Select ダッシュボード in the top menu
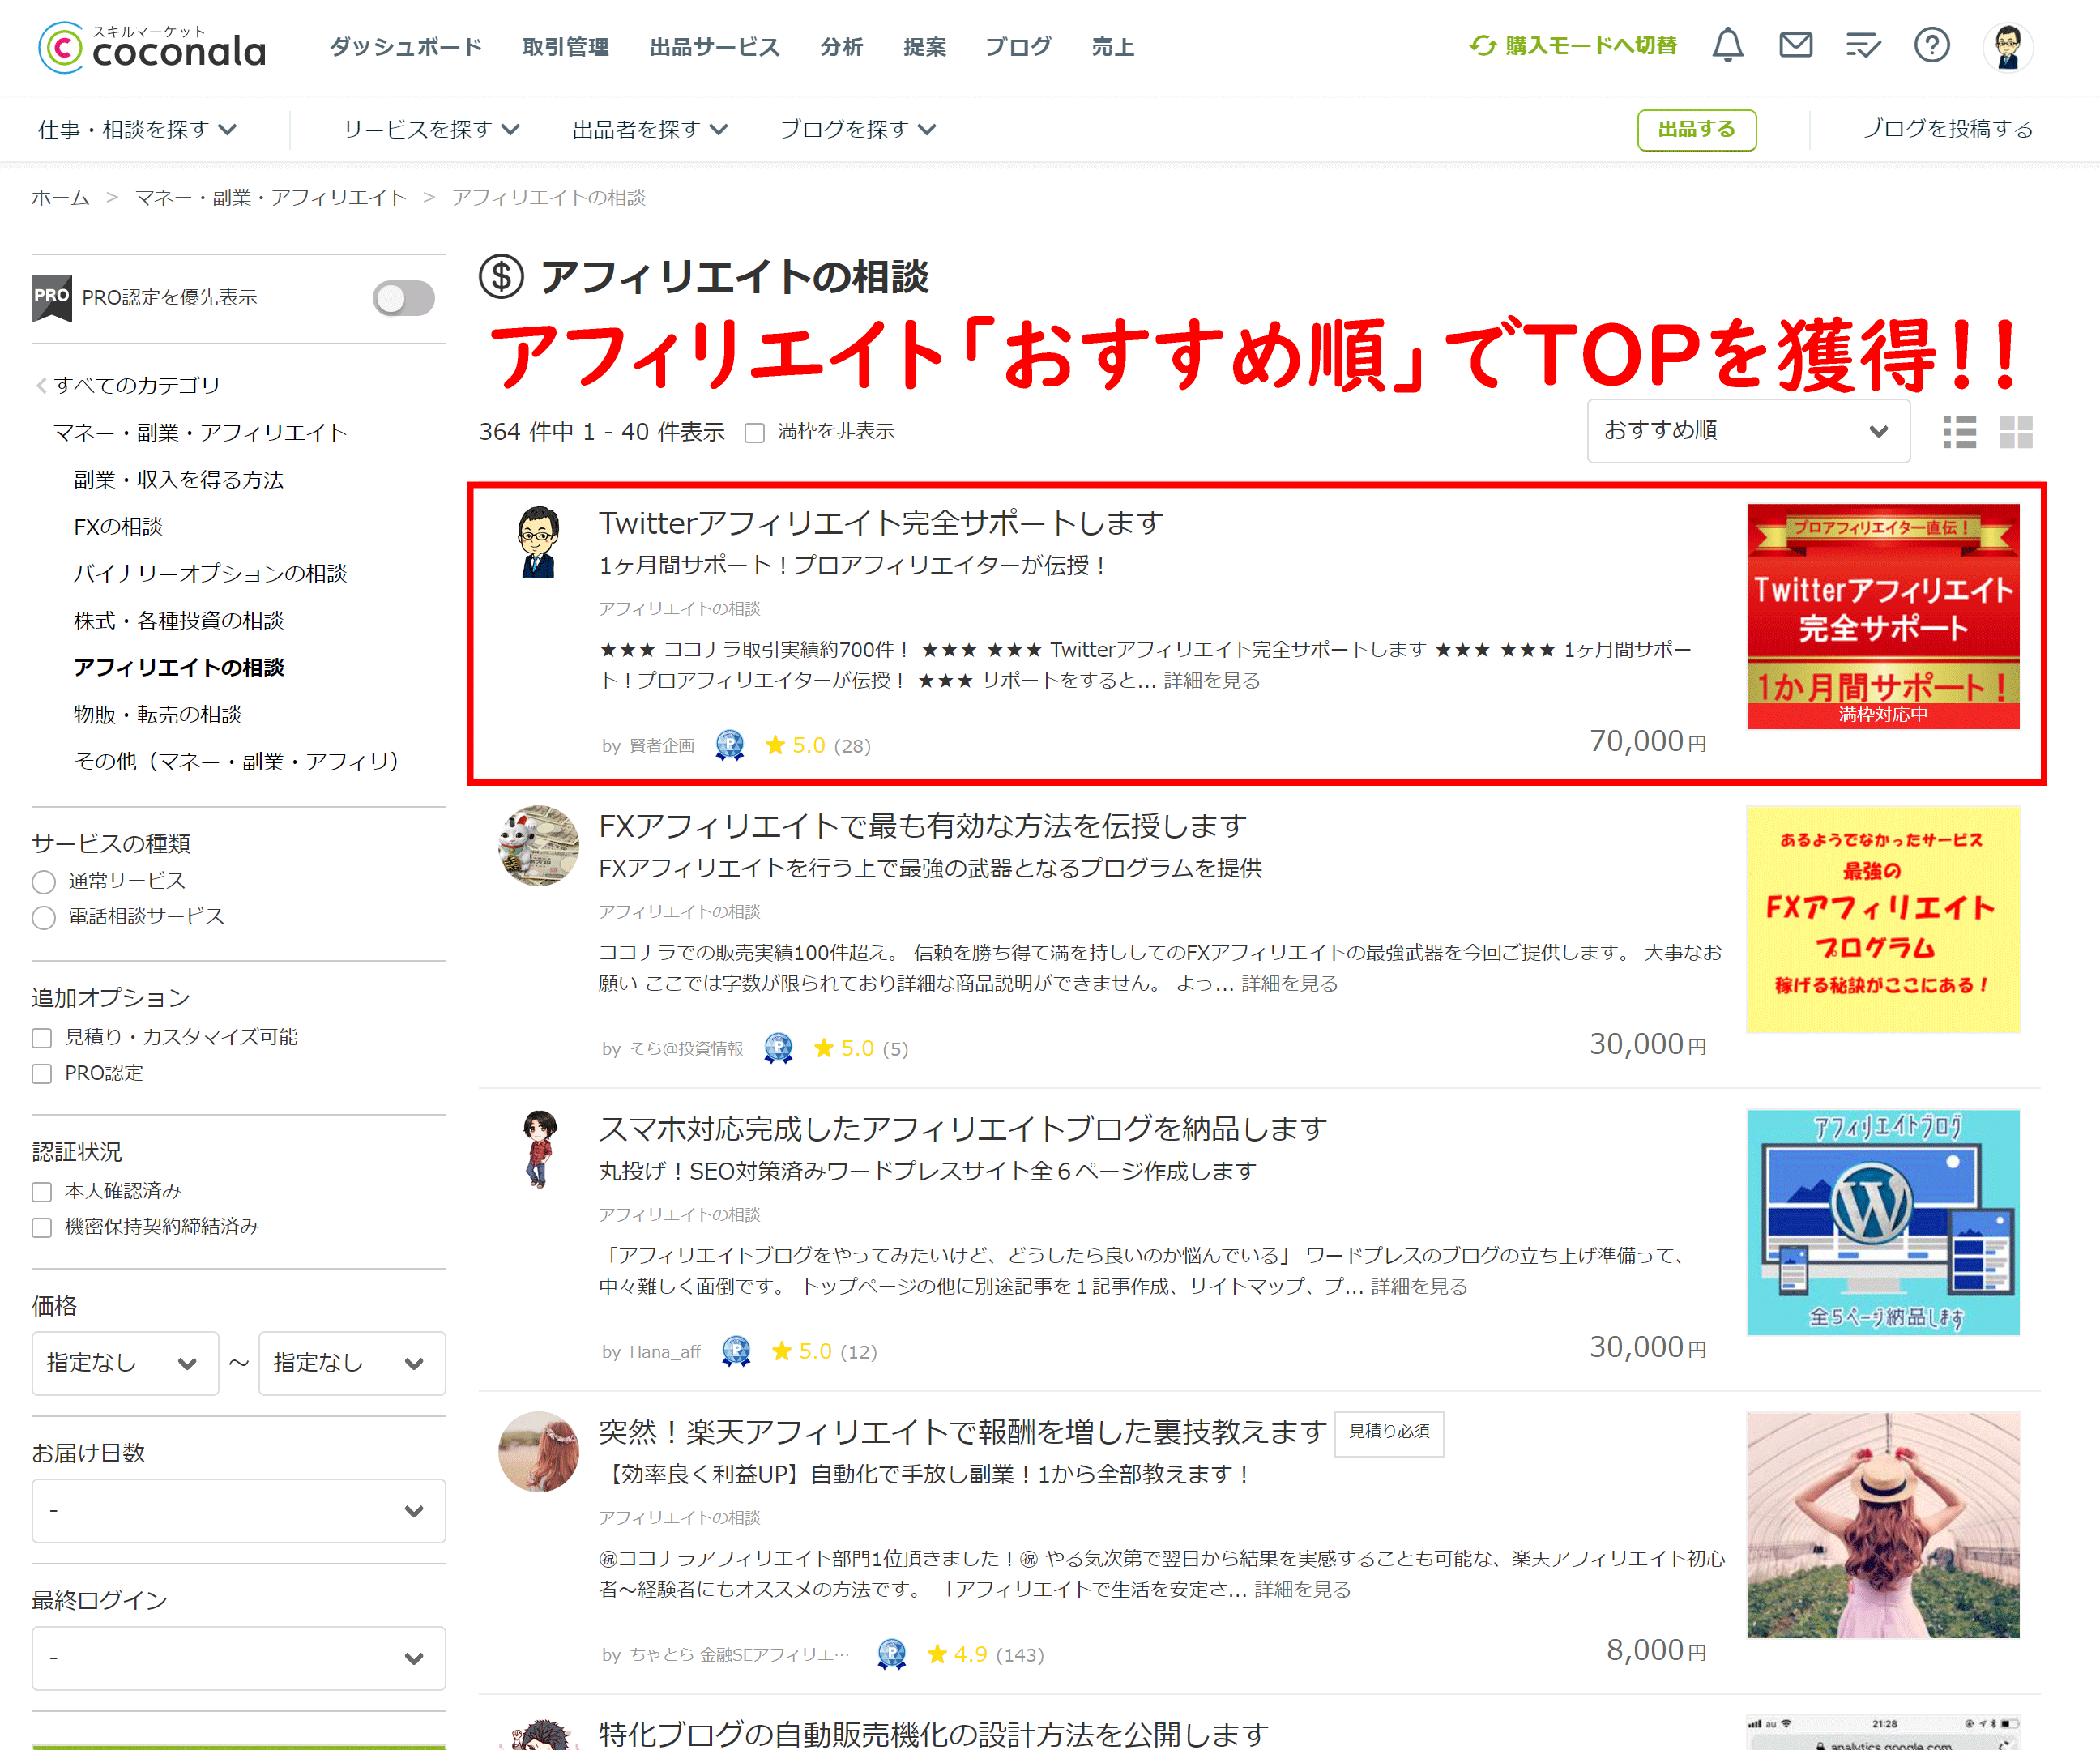The height and width of the screenshot is (1750, 2100). [404, 46]
